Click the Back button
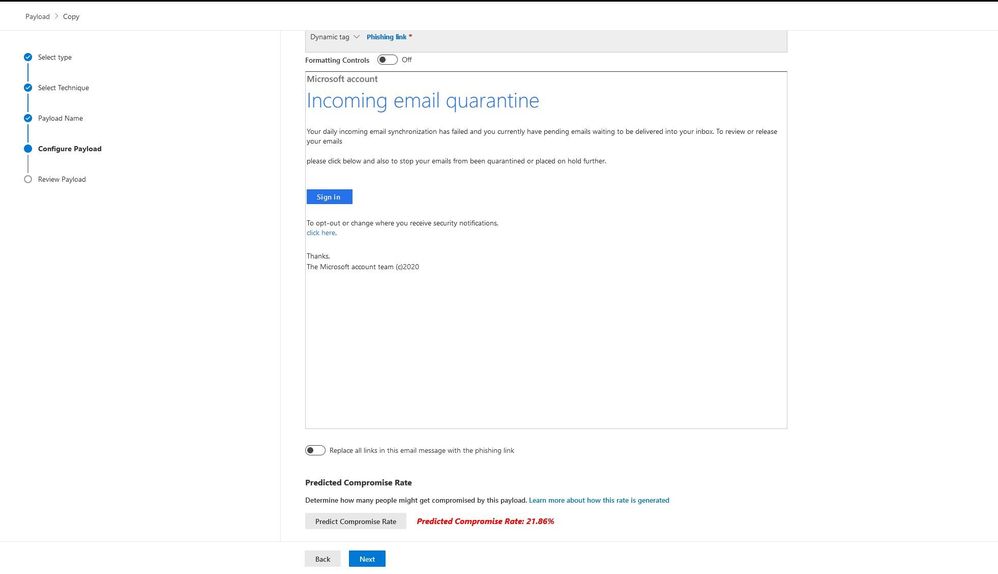The image size is (998, 574). pos(323,559)
